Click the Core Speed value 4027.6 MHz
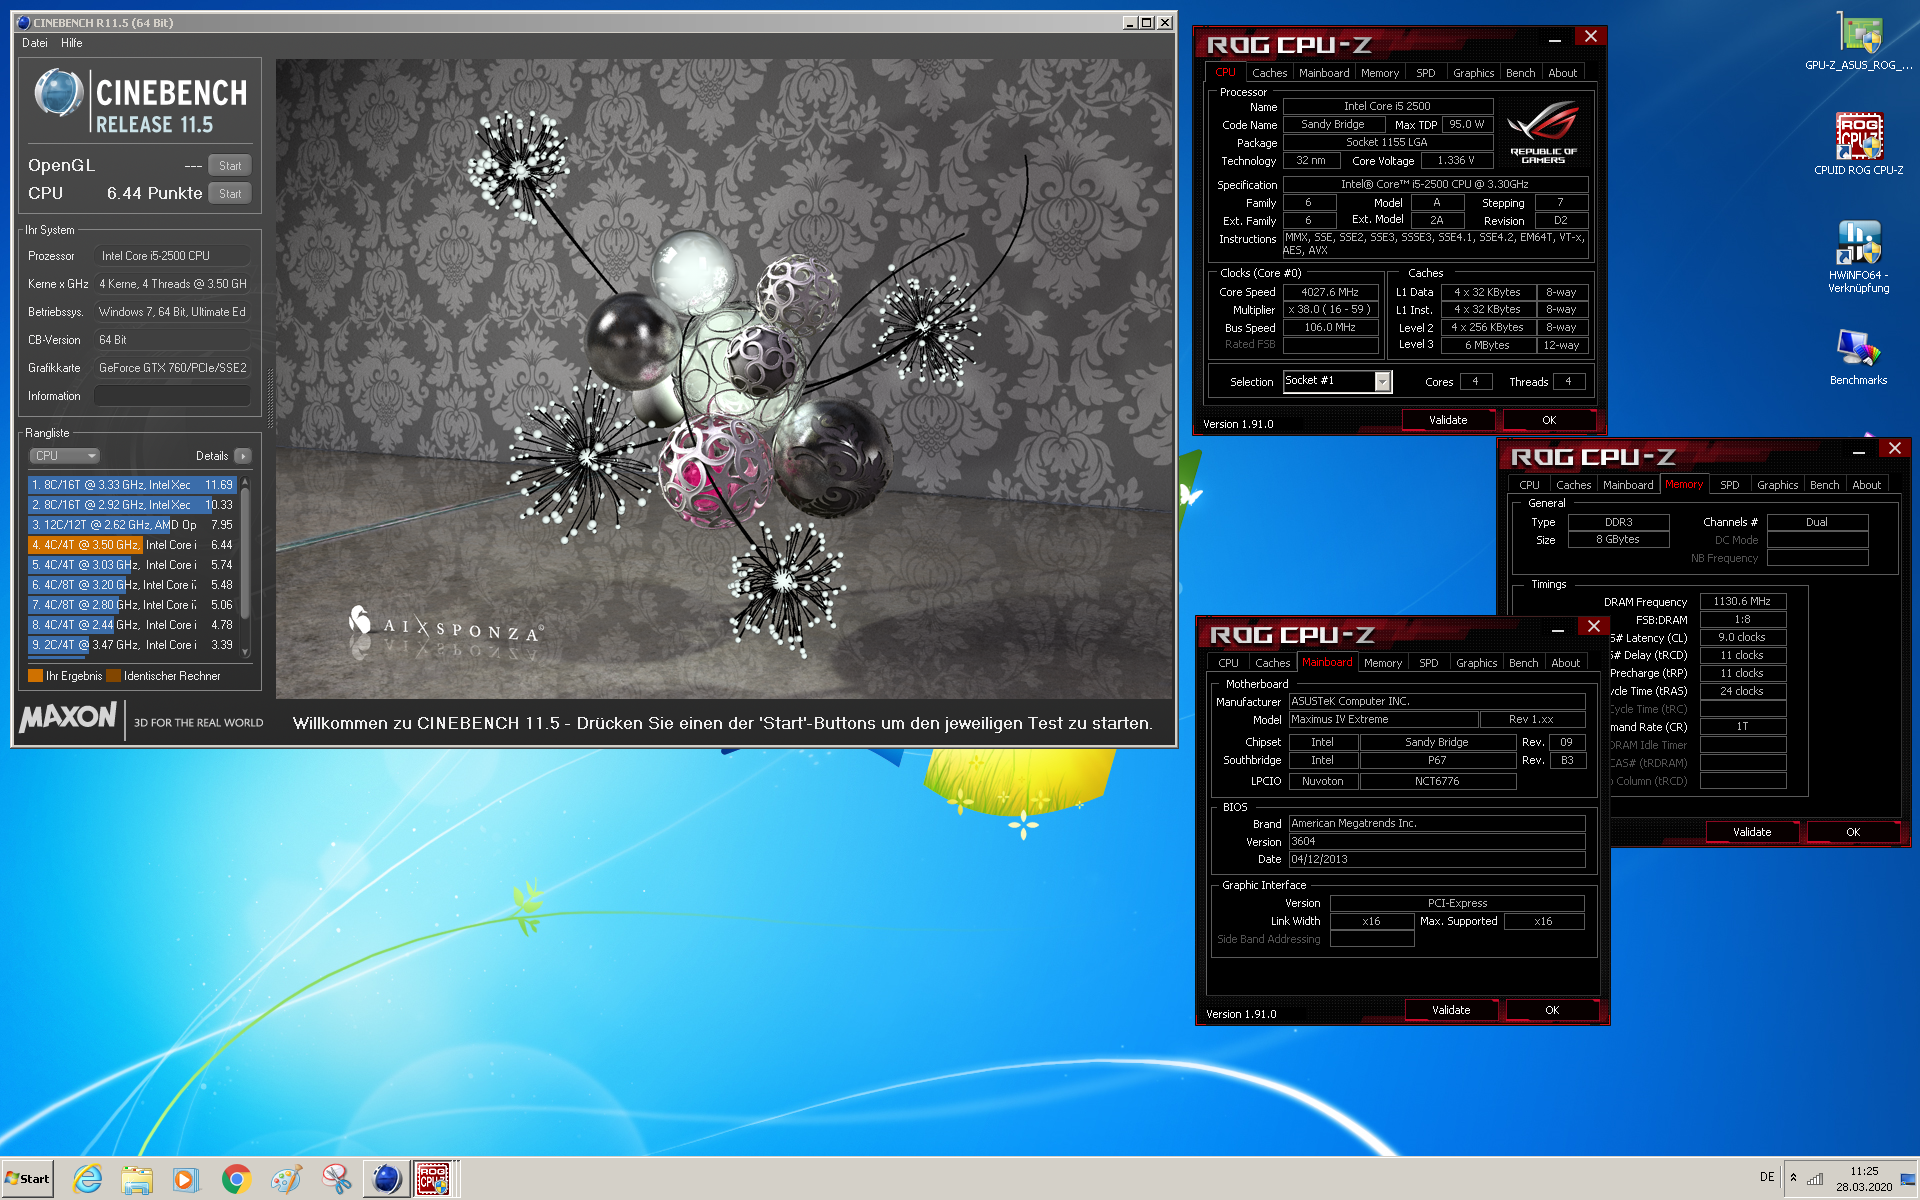This screenshot has height=1200, width=1920. click(1330, 292)
